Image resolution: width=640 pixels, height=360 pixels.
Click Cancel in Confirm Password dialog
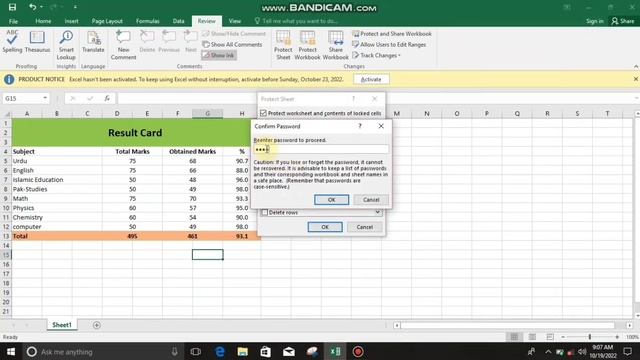pyautogui.click(x=371, y=200)
